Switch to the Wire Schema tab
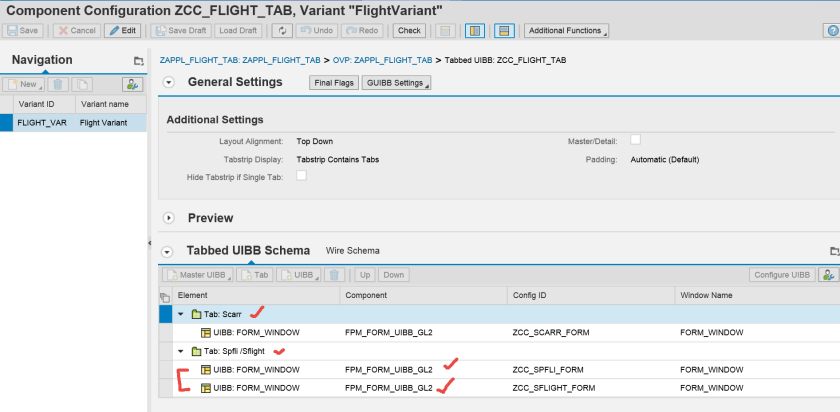840x412 pixels. (x=352, y=250)
